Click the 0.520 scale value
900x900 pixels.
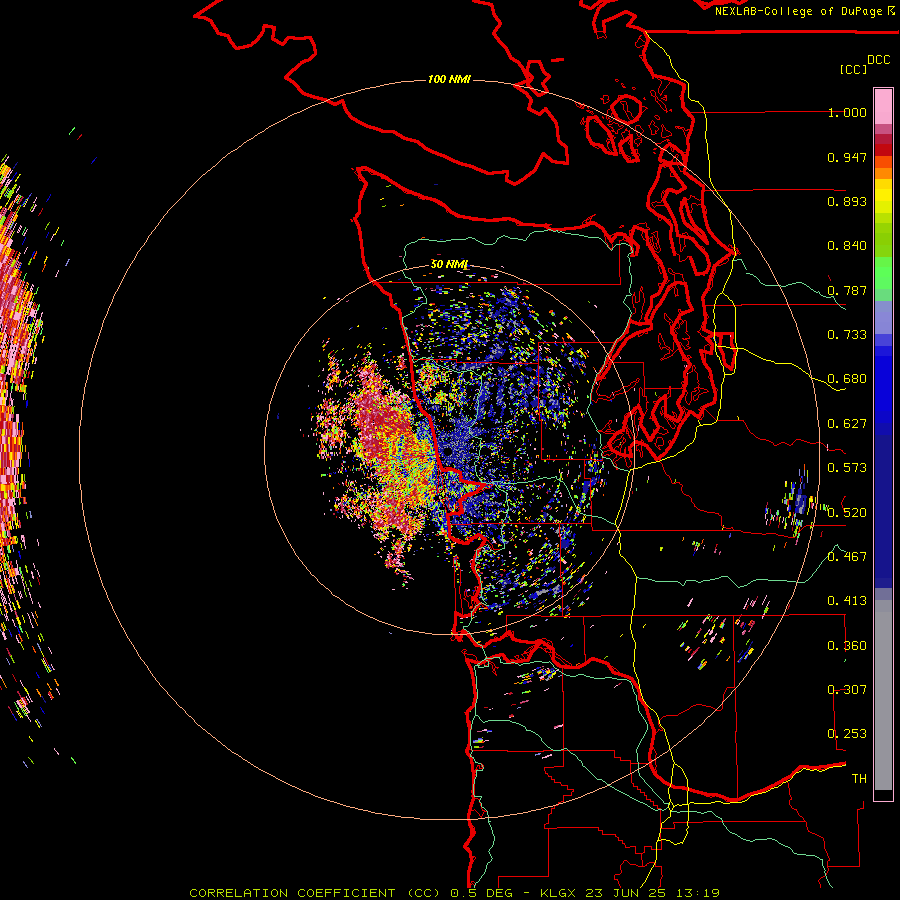pos(847,513)
